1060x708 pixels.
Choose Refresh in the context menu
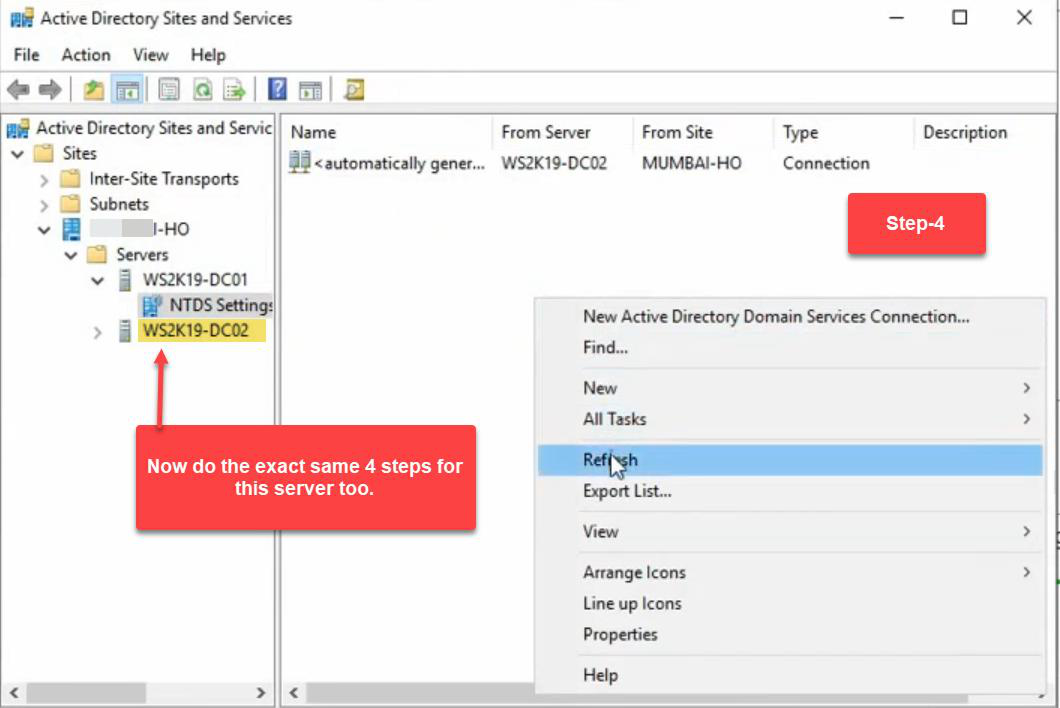[790, 460]
